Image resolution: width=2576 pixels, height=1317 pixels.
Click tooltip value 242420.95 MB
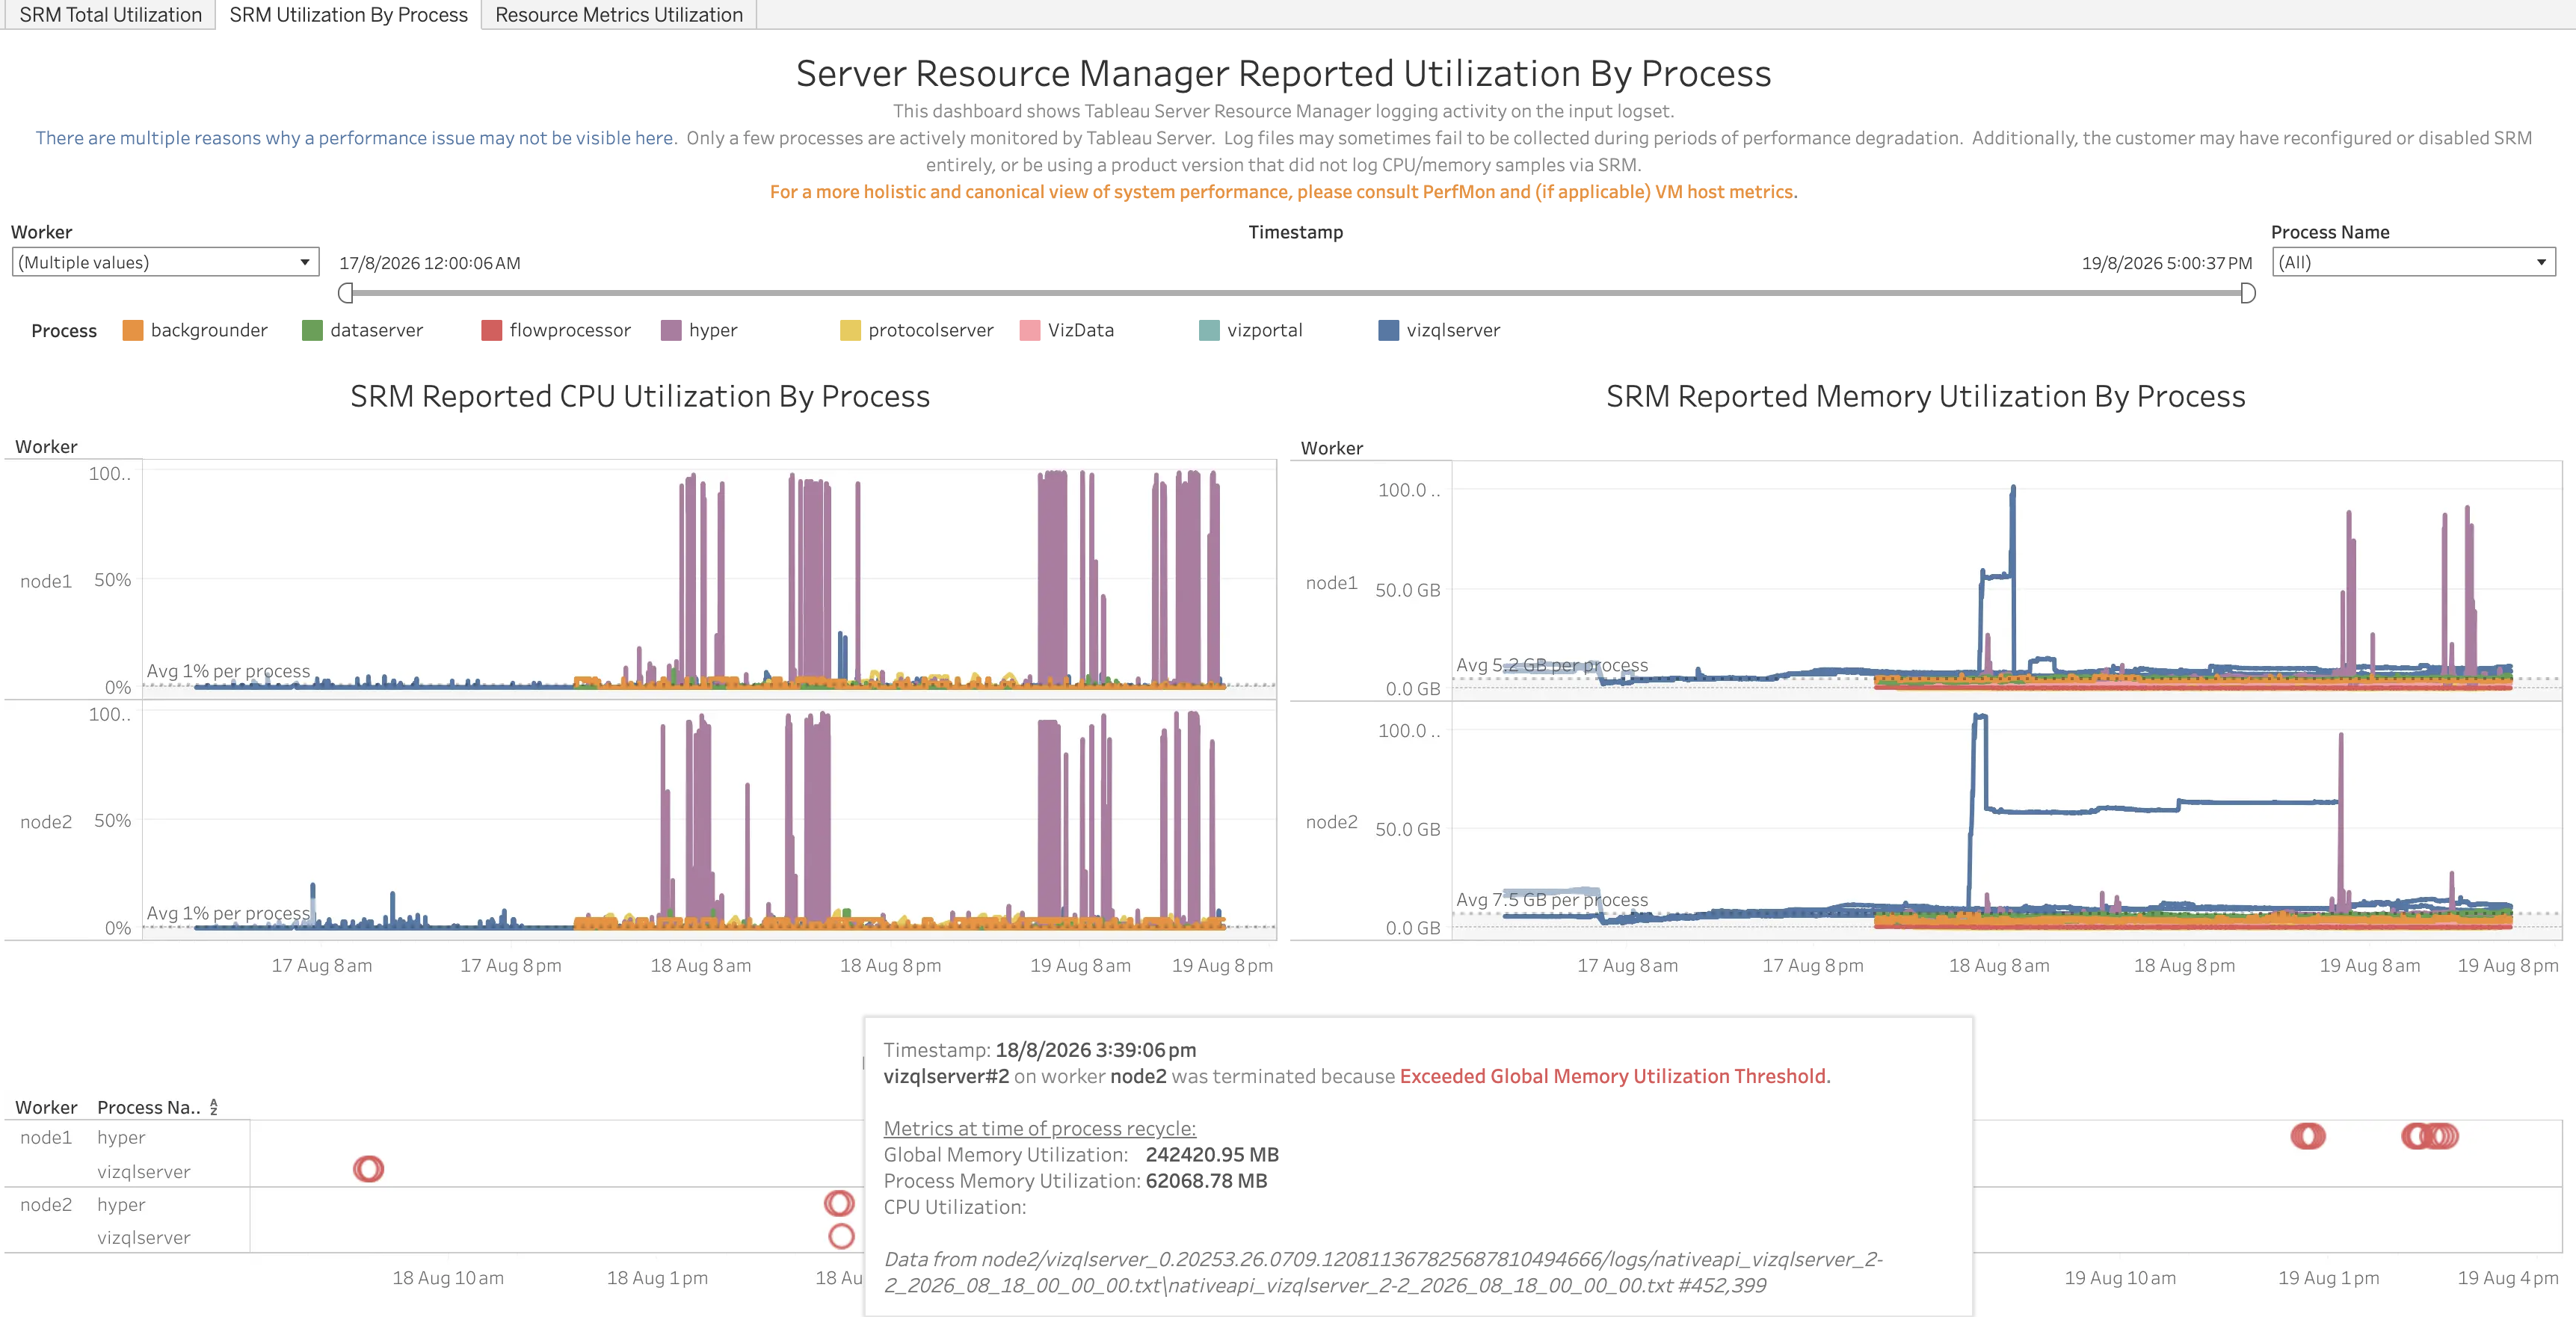point(1212,1155)
